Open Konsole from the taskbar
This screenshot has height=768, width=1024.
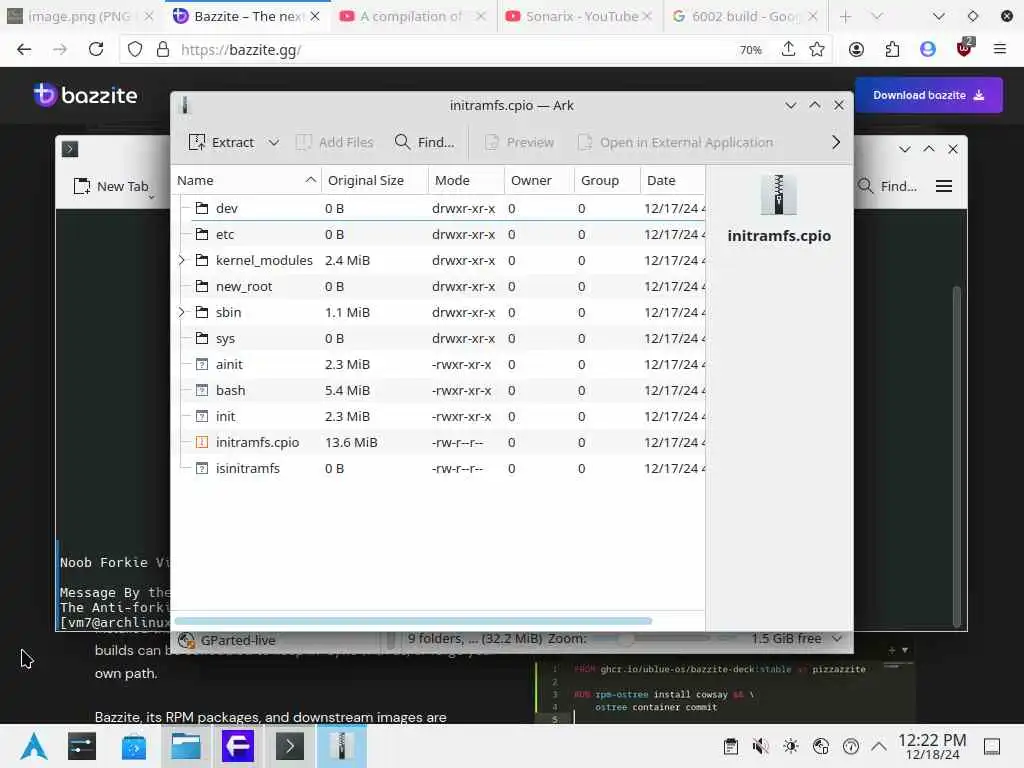coord(289,746)
